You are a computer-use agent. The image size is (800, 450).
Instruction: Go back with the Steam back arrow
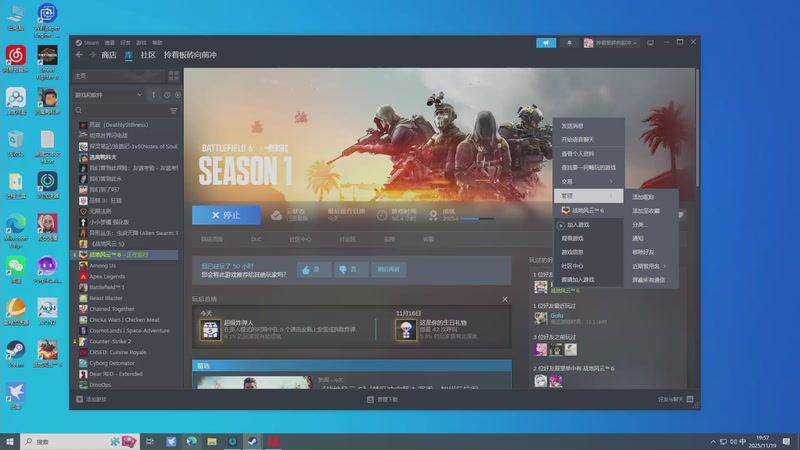tap(79, 55)
